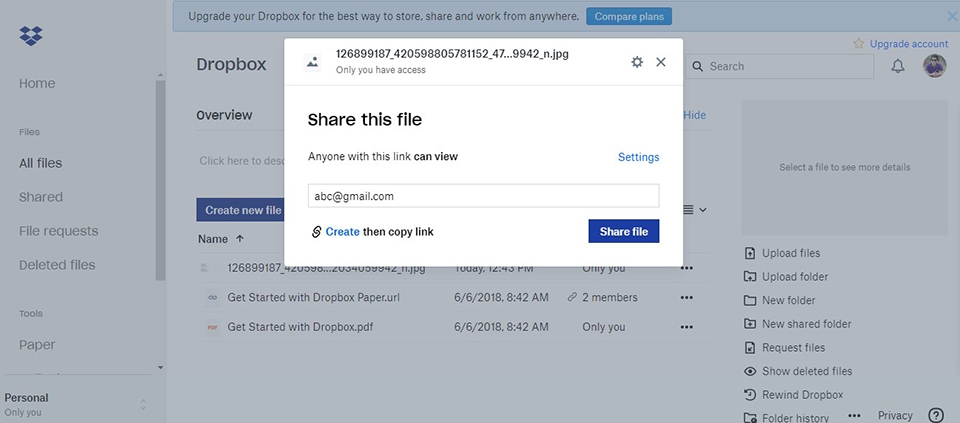
Task: Select Get Started with Dropbox Paper.url file
Action: pos(313,298)
